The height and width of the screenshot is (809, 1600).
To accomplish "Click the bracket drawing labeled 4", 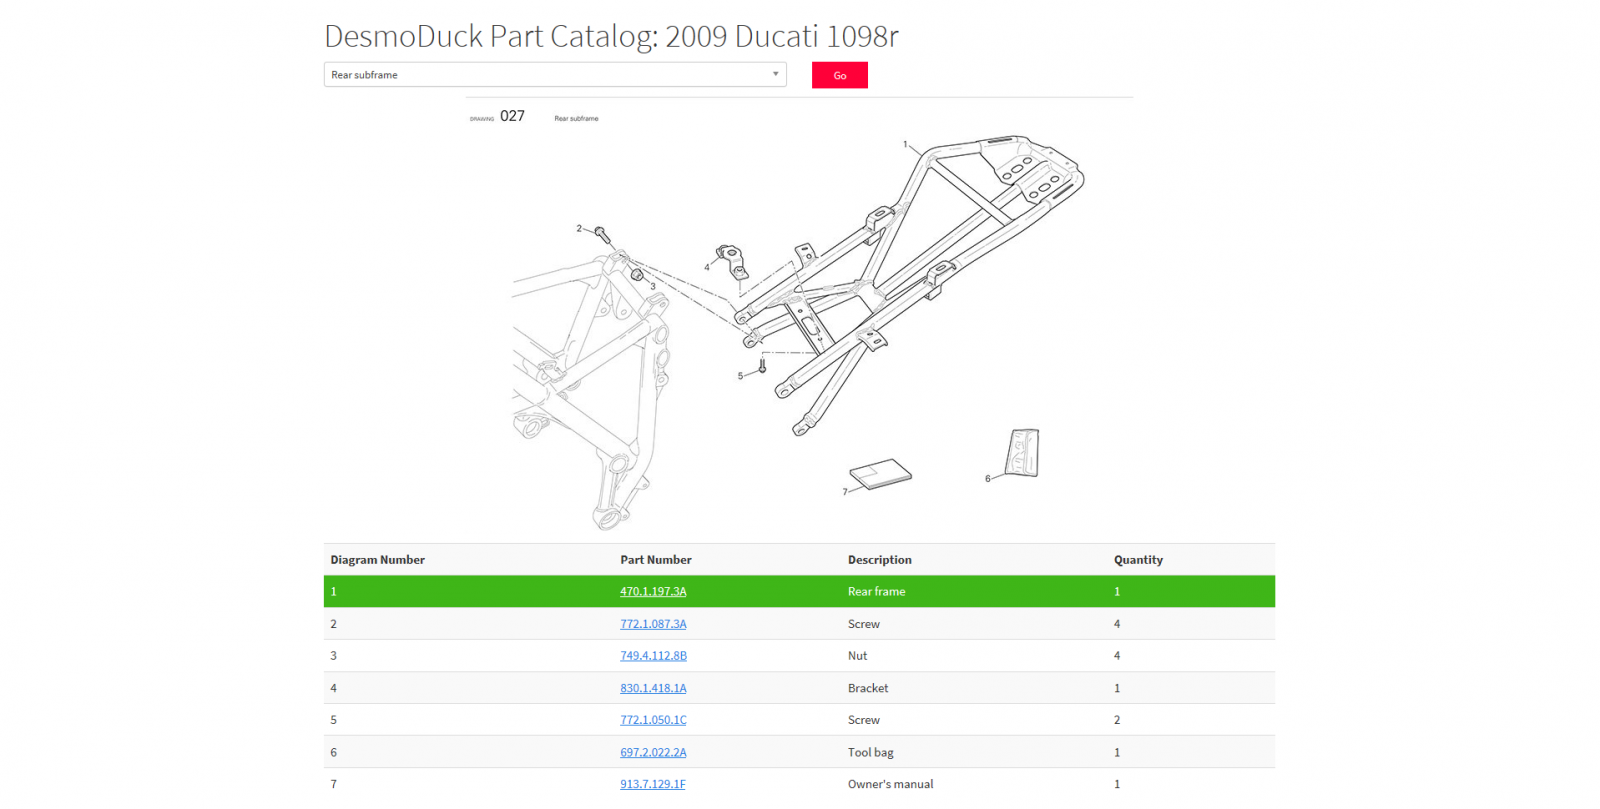I will click(x=732, y=261).
